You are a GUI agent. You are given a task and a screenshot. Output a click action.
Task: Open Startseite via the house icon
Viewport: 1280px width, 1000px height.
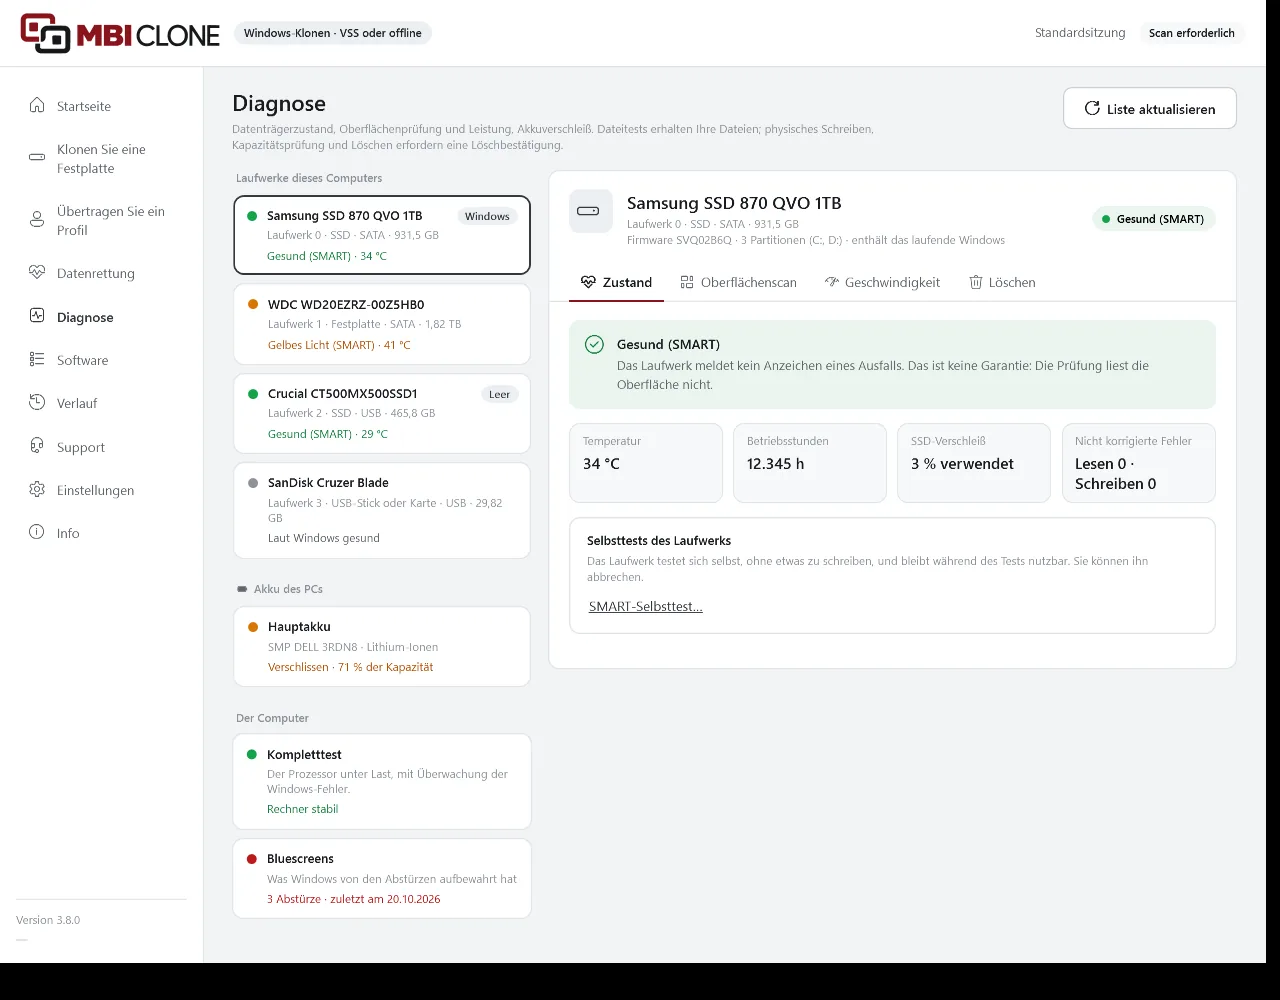pyautogui.click(x=37, y=105)
